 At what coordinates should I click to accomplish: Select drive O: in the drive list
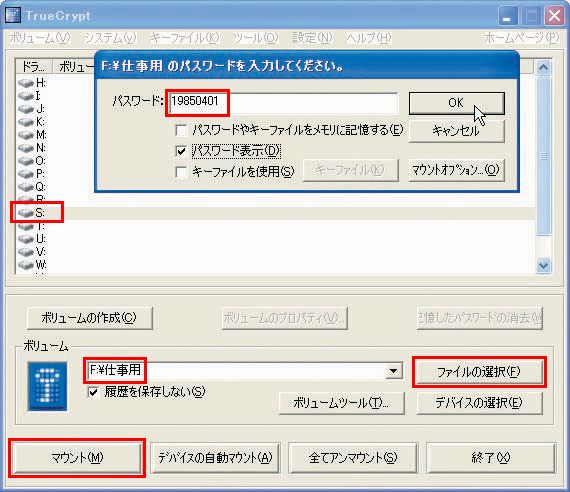pyautogui.click(x=32, y=161)
